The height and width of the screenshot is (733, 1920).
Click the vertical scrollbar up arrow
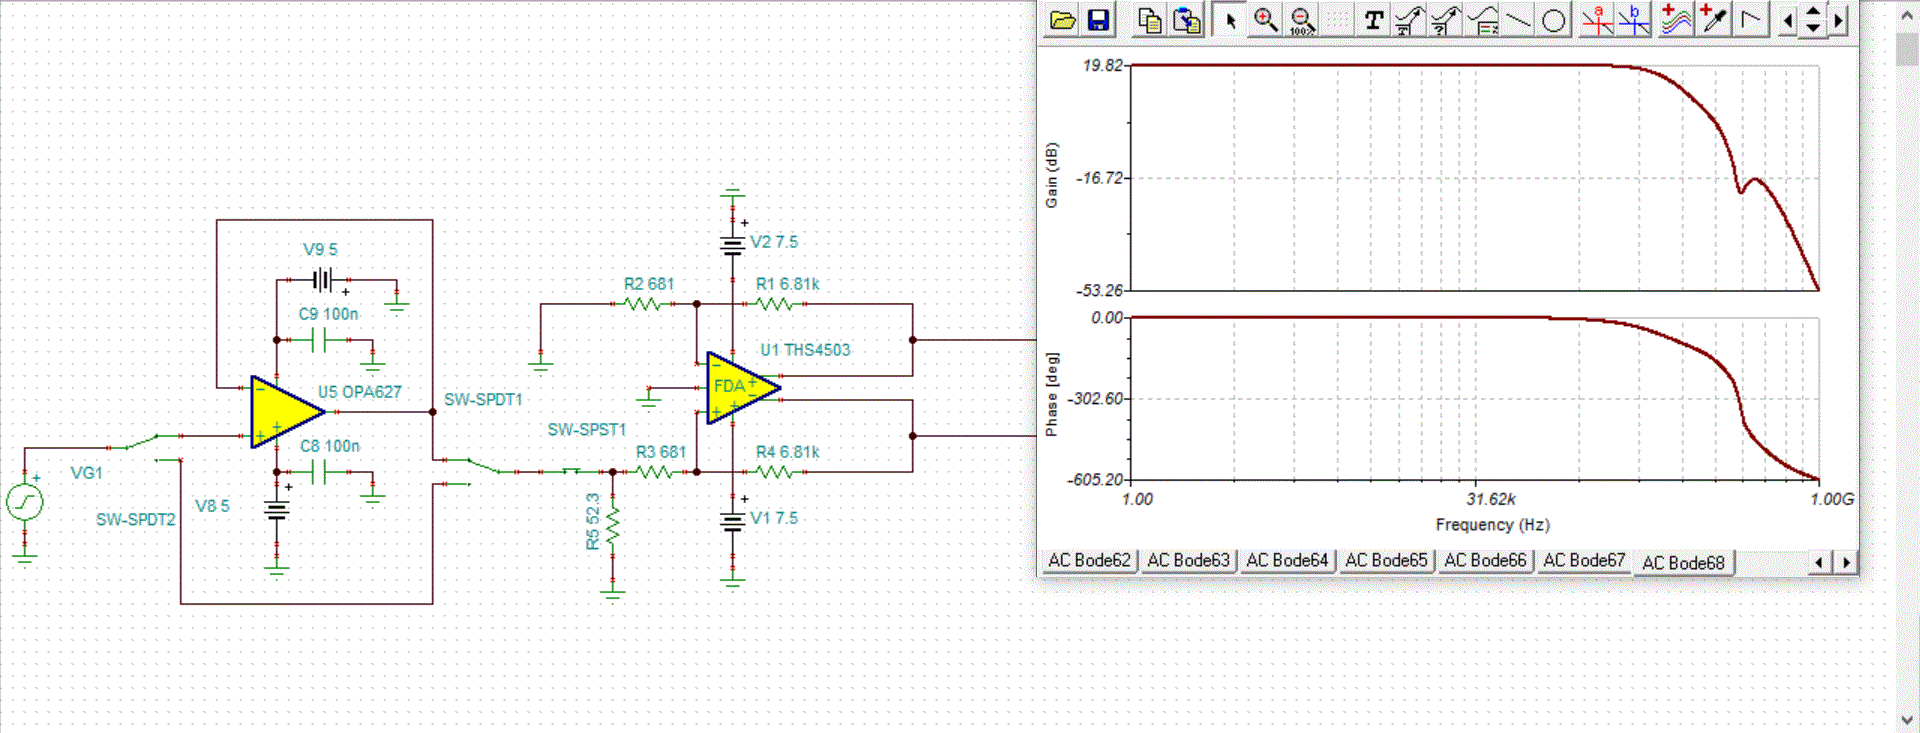[x=1907, y=12]
